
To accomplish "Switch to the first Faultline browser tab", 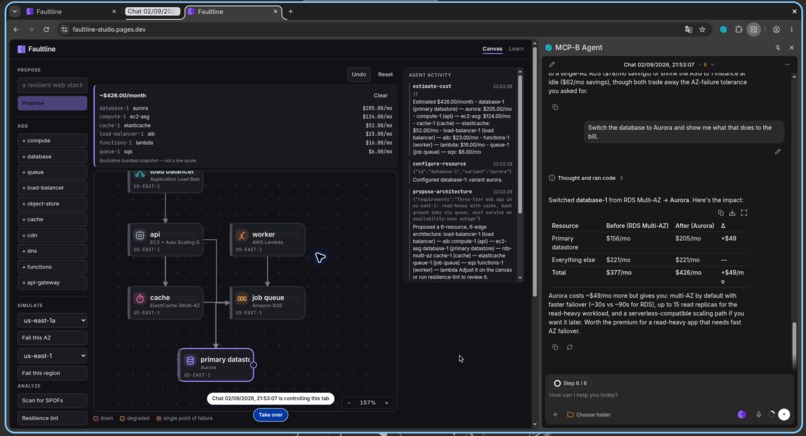I will click(71, 11).
